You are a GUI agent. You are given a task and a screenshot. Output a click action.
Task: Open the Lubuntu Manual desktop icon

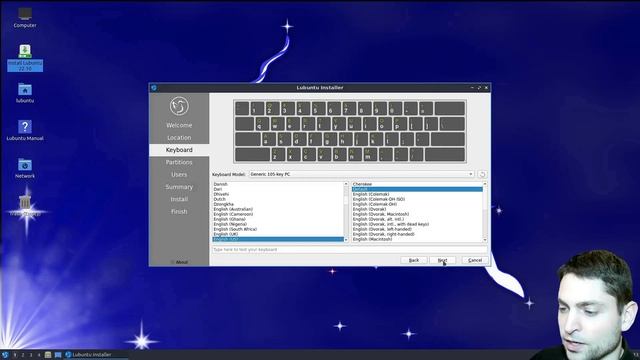click(x=25, y=131)
